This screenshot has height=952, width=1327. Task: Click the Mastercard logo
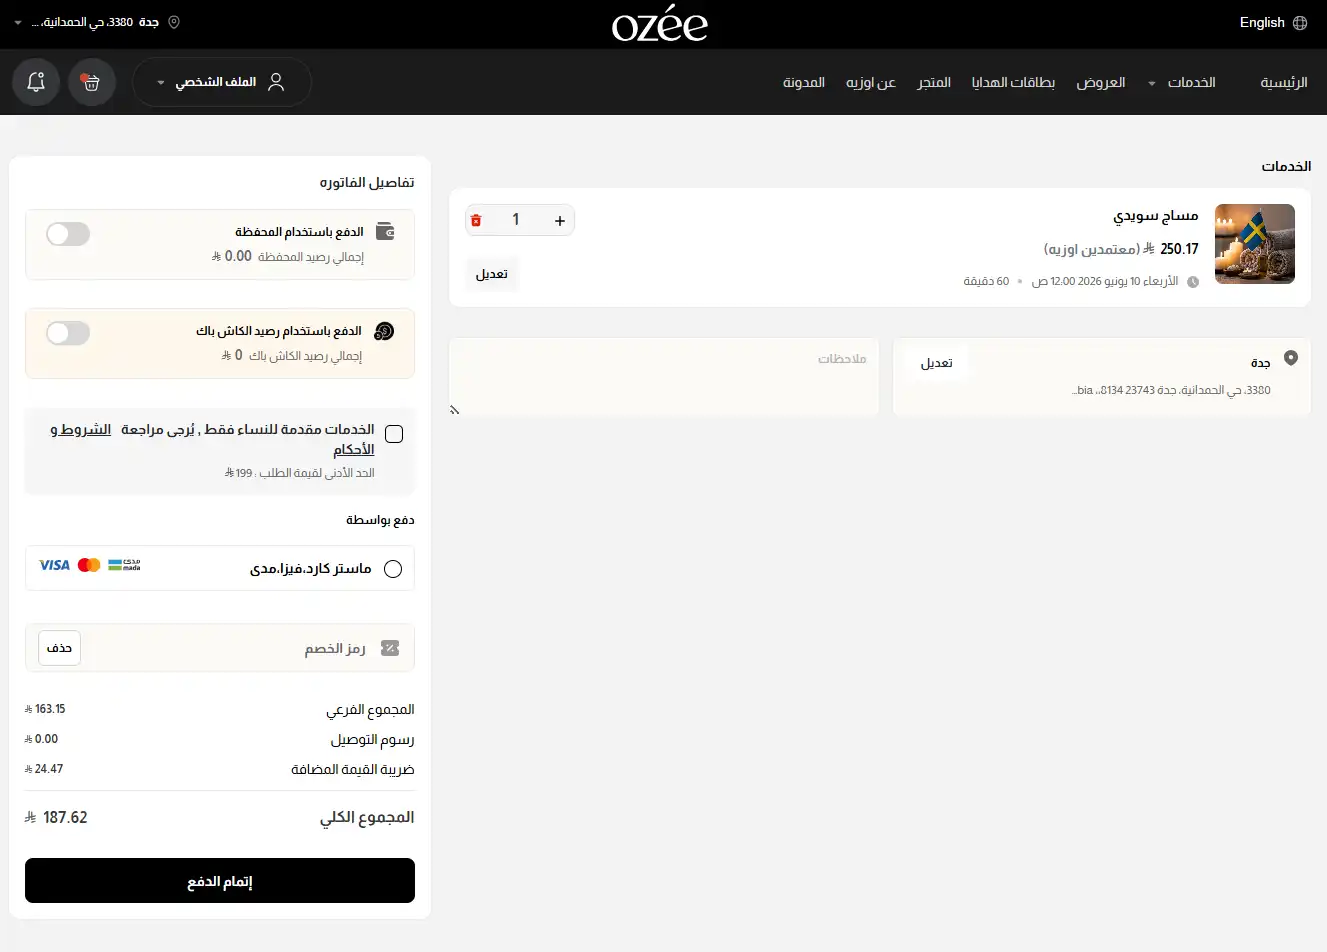click(x=89, y=565)
